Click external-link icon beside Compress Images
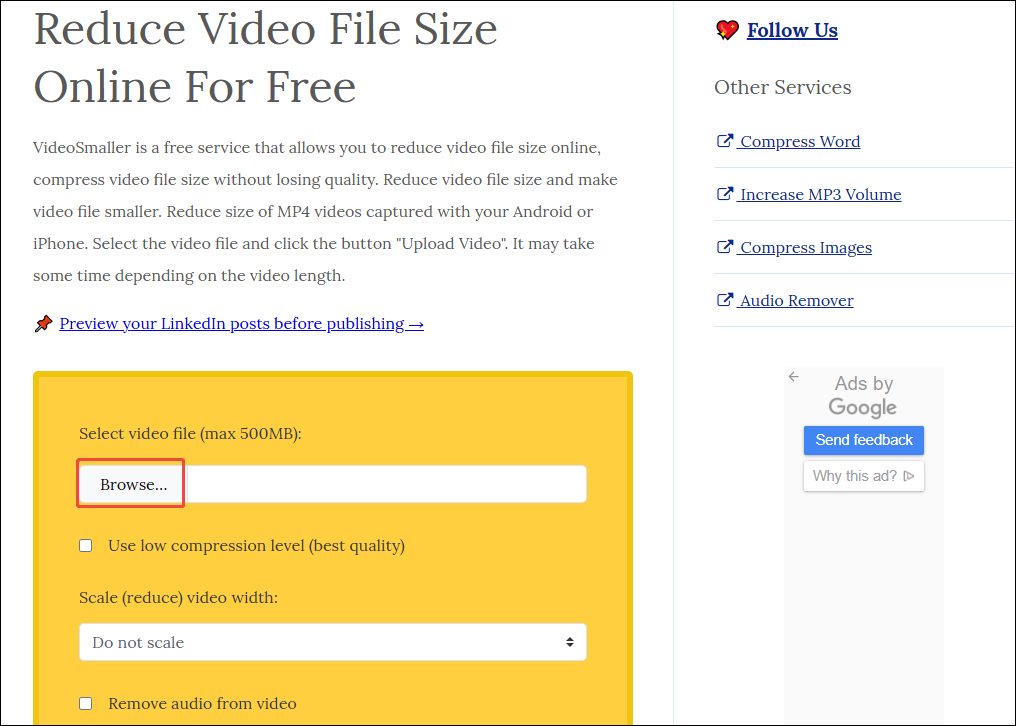Viewport: 1016px width, 726px height. tap(725, 247)
